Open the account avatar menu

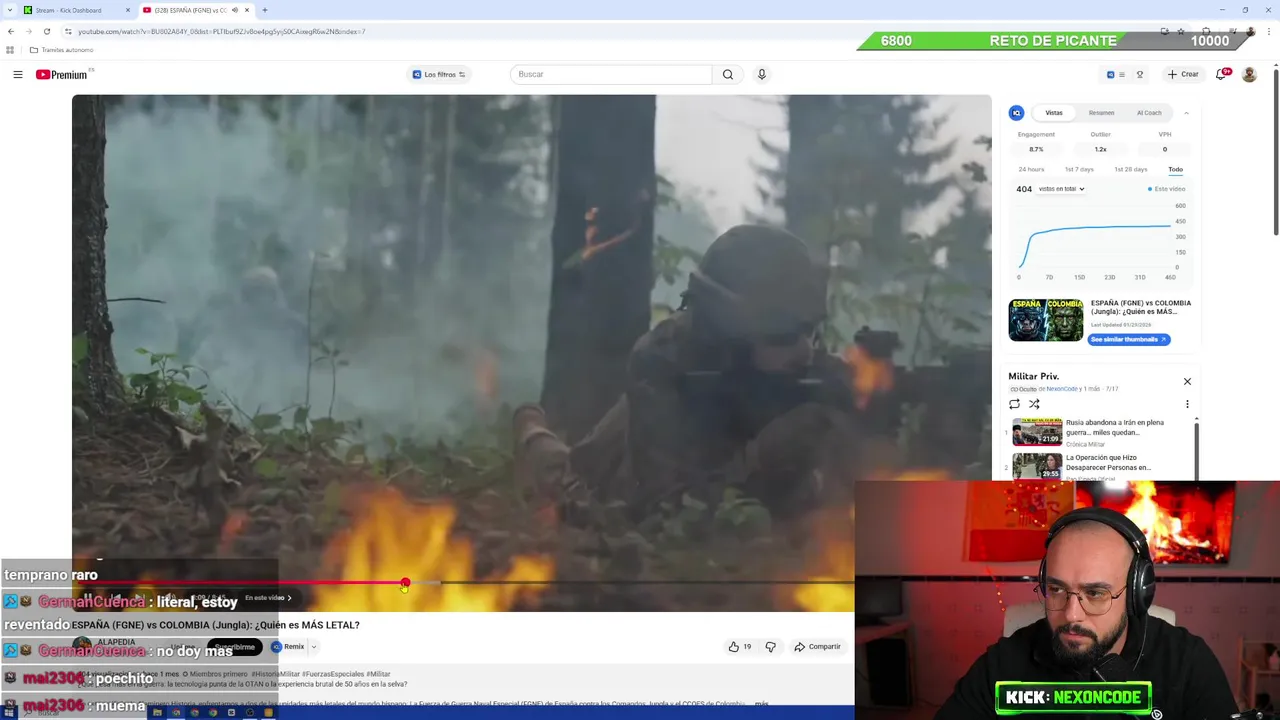pos(1249,74)
